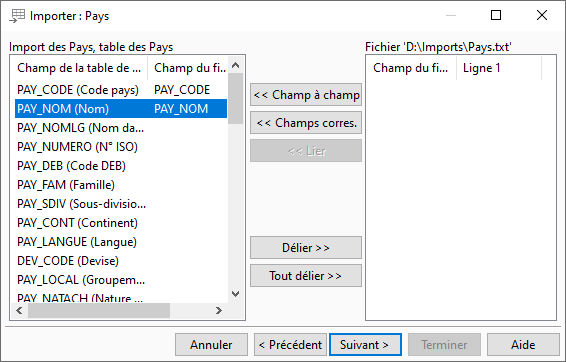566x362 pixels.
Task: Click the '<< Champs corres.' button
Action: [306, 123]
